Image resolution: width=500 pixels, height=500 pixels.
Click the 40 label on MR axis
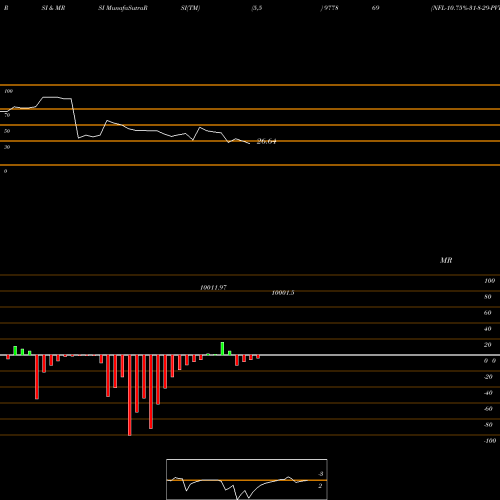click(x=488, y=329)
